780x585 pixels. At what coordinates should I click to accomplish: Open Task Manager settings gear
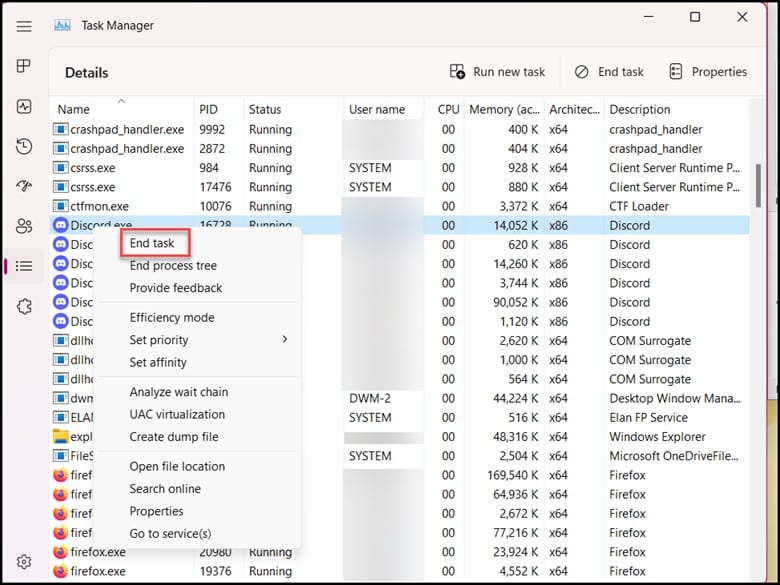tap(24, 563)
